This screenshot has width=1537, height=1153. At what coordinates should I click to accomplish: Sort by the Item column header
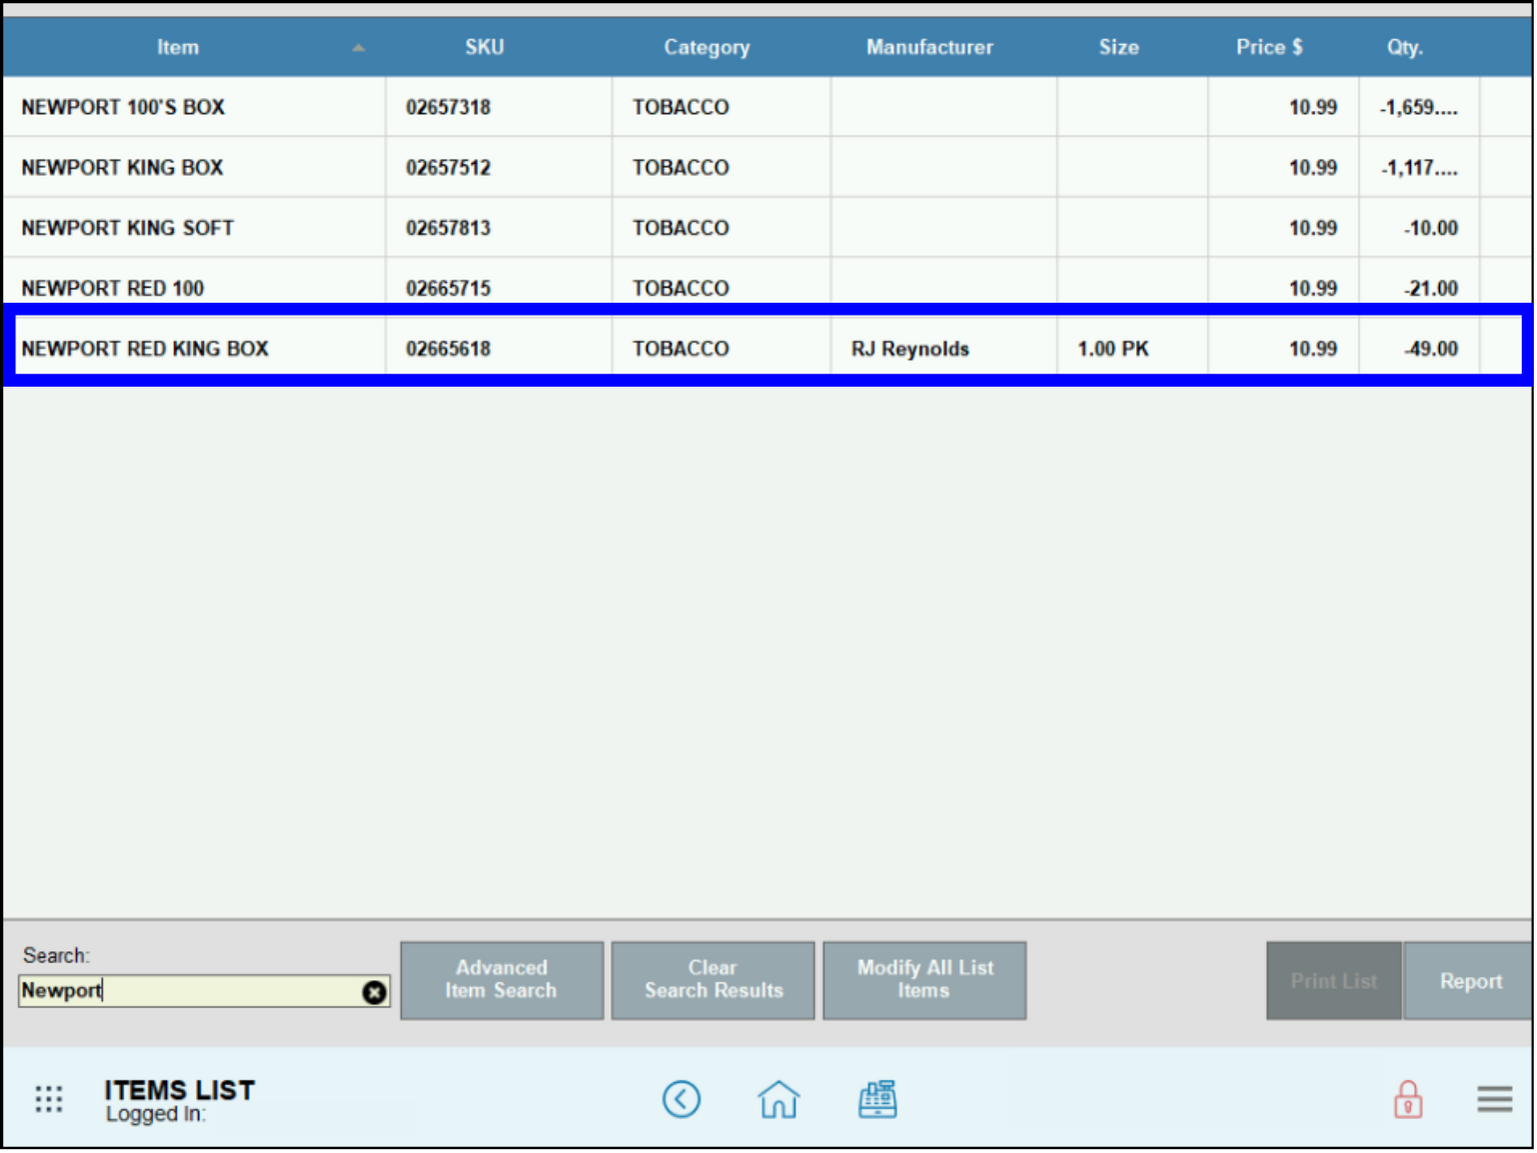pyautogui.click(x=177, y=47)
